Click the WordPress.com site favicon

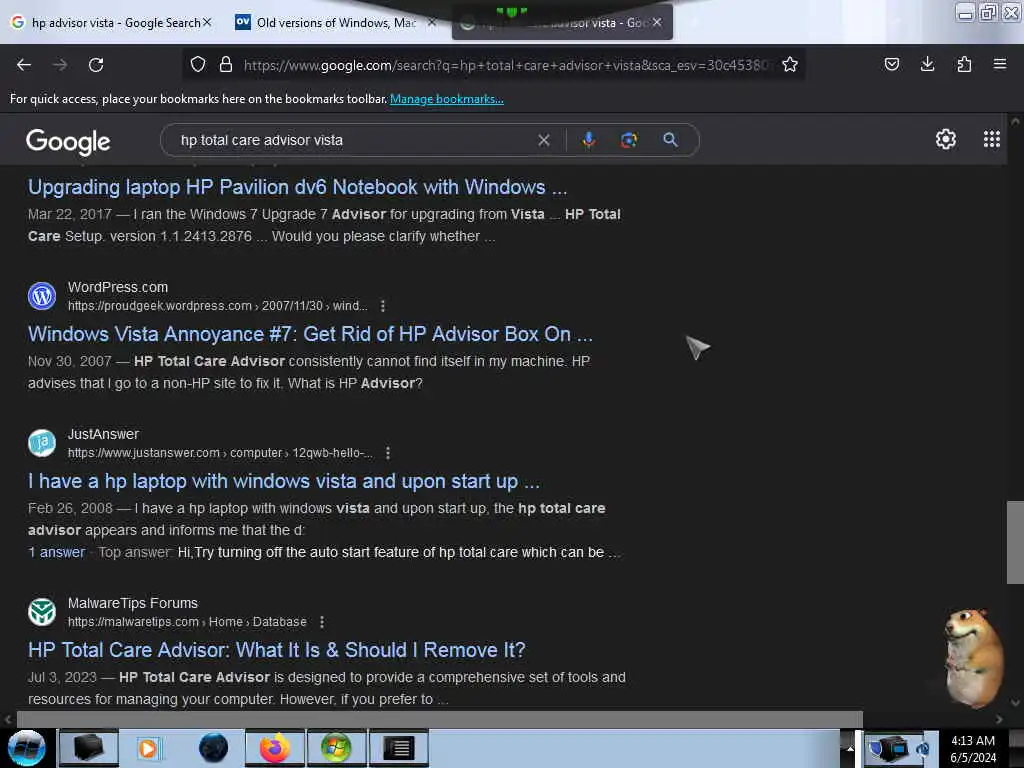[x=42, y=296]
